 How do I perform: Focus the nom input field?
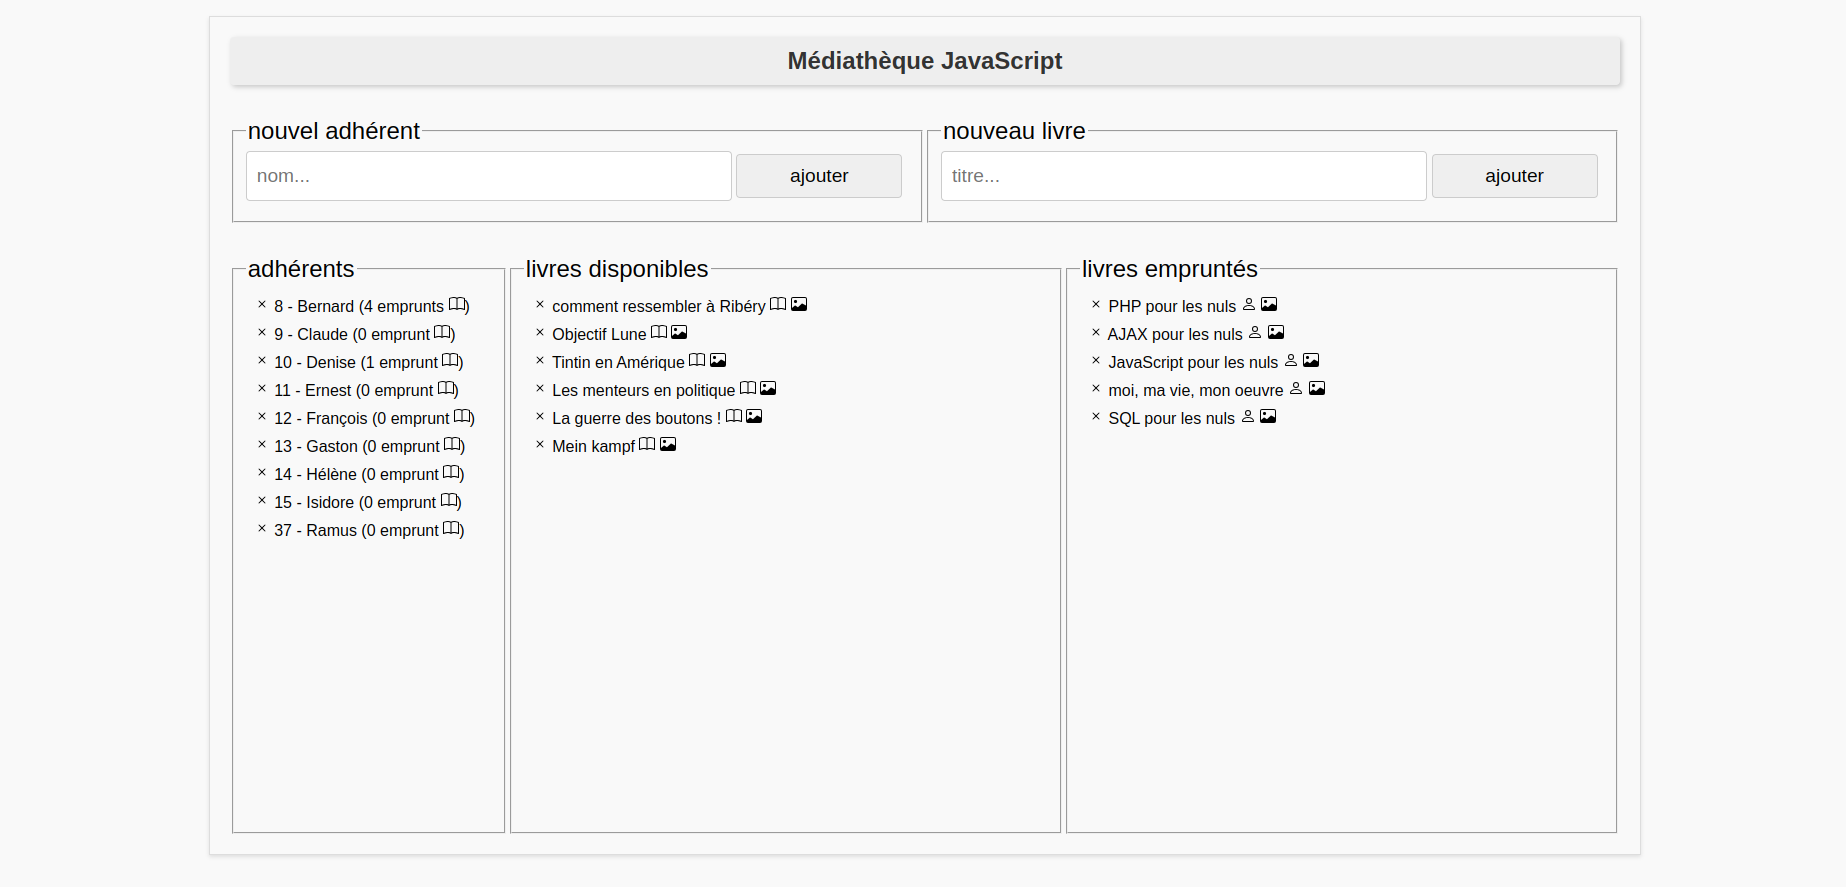488,176
